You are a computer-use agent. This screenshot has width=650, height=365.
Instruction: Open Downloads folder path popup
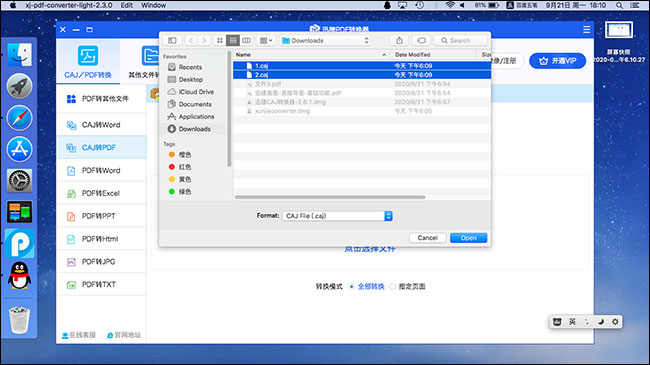click(x=325, y=40)
